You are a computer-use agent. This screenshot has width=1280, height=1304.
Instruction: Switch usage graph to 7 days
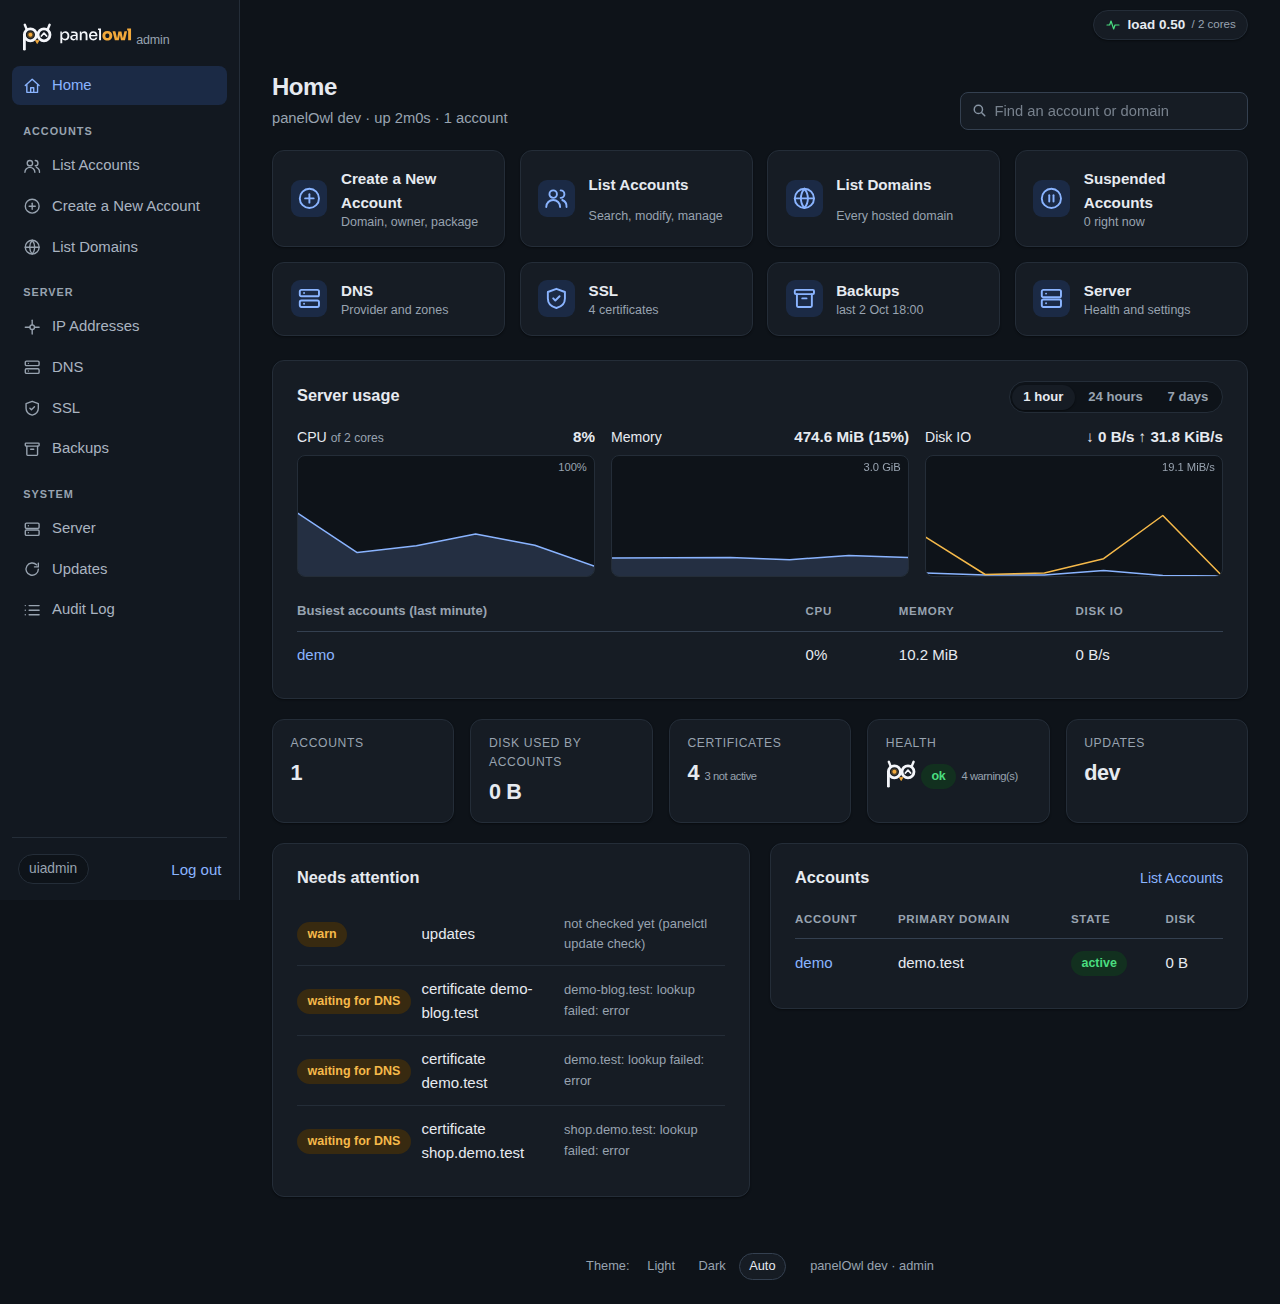1187,397
